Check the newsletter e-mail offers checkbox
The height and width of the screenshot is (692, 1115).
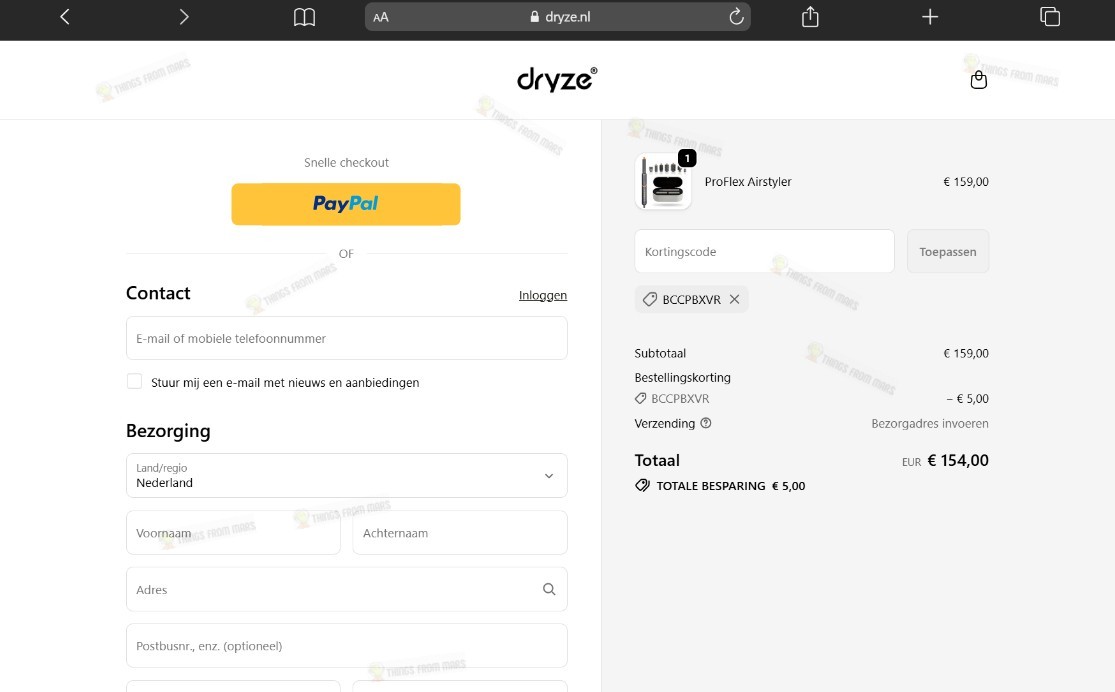[134, 381]
